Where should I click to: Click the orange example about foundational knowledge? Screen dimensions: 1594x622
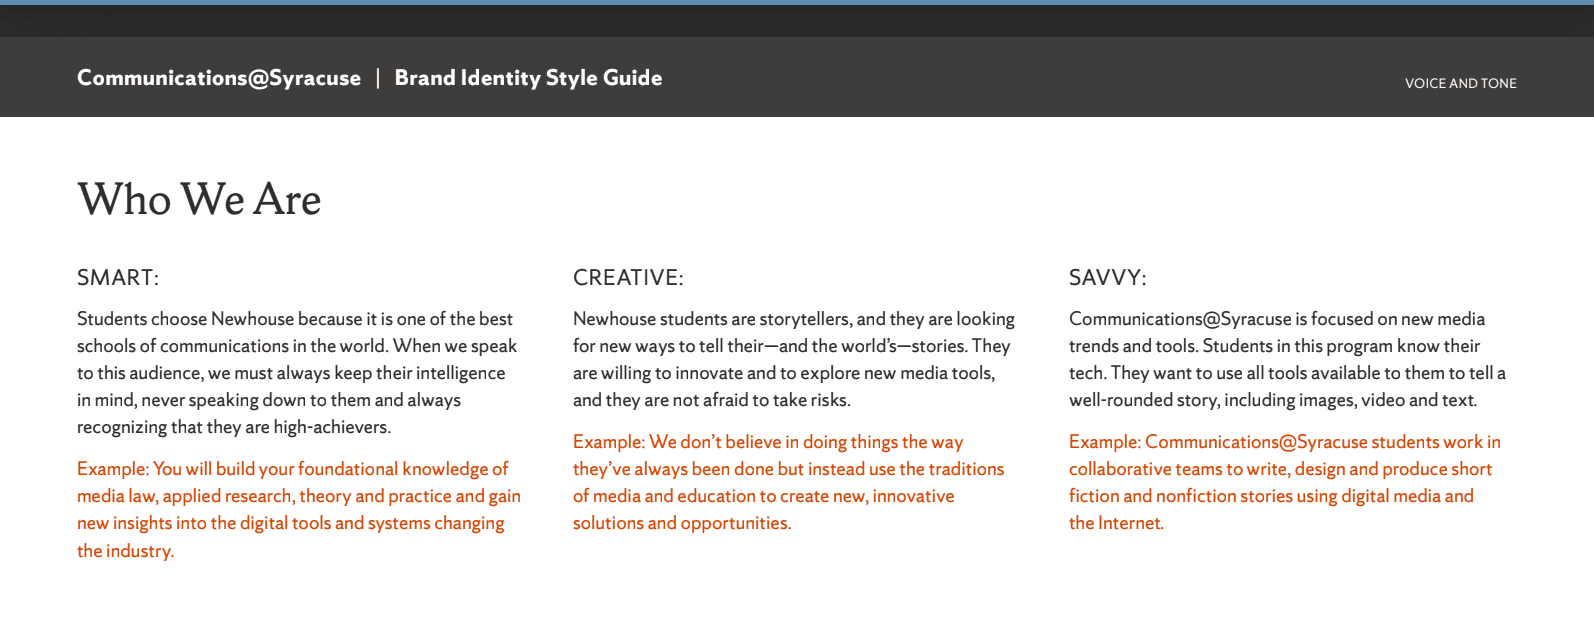(299, 509)
